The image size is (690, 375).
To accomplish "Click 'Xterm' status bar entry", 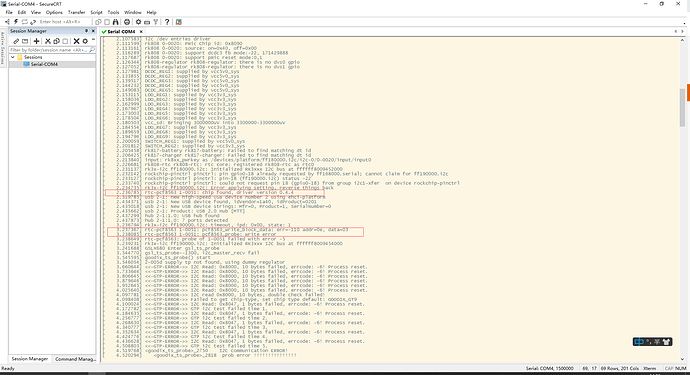I will tap(649, 368).
